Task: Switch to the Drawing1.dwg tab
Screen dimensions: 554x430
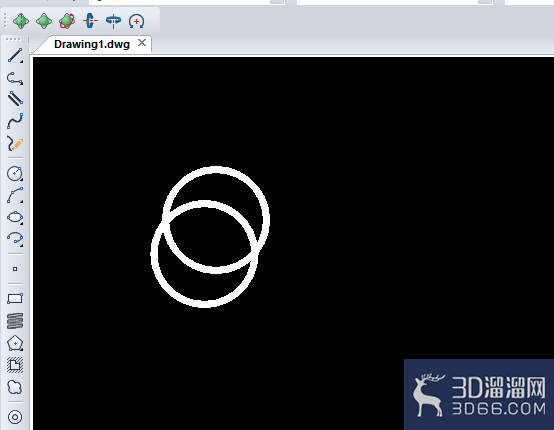Action: click(x=92, y=44)
